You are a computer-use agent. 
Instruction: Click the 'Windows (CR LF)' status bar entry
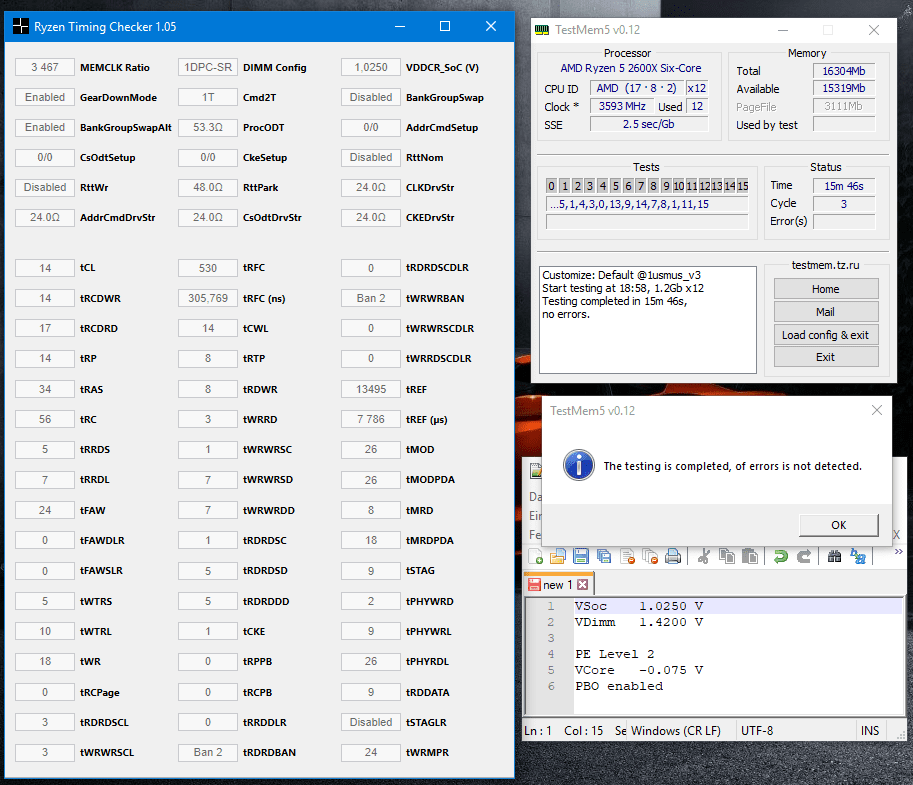click(676, 731)
